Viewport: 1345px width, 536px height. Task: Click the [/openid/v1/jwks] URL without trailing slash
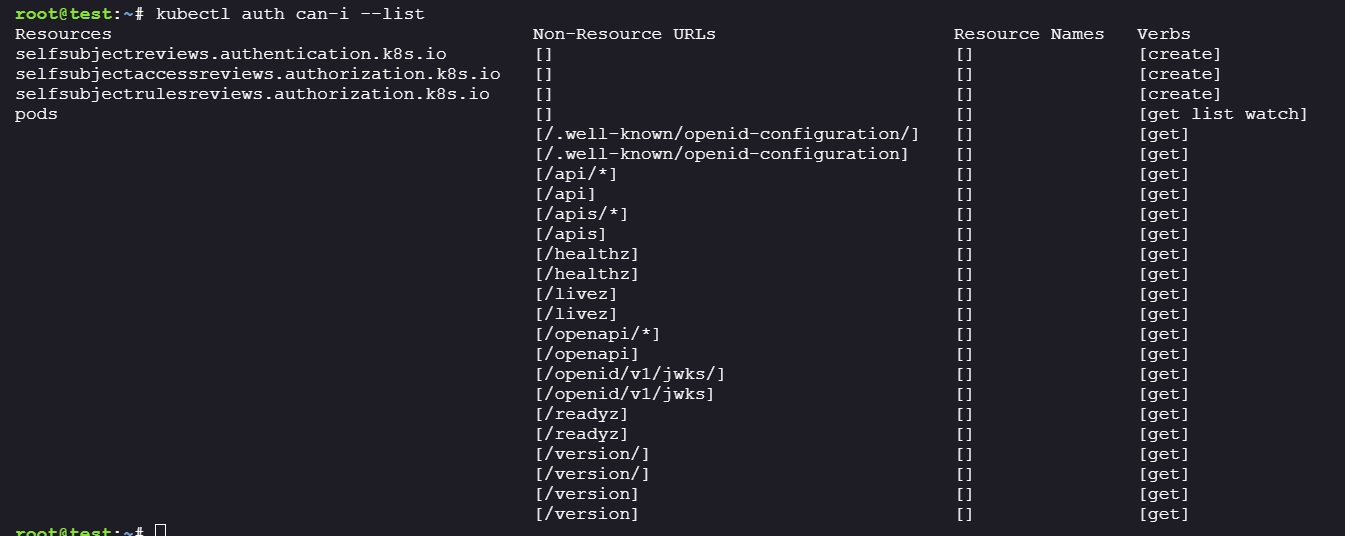coord(624,394)
